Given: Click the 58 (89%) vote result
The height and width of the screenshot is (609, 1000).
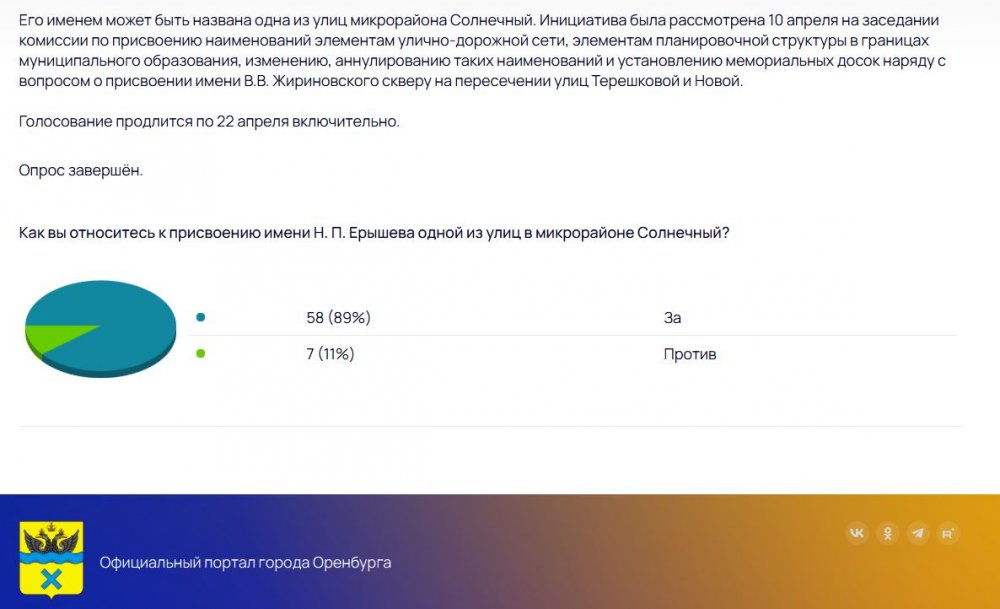Looking at the screenshot, I should 338,317.
